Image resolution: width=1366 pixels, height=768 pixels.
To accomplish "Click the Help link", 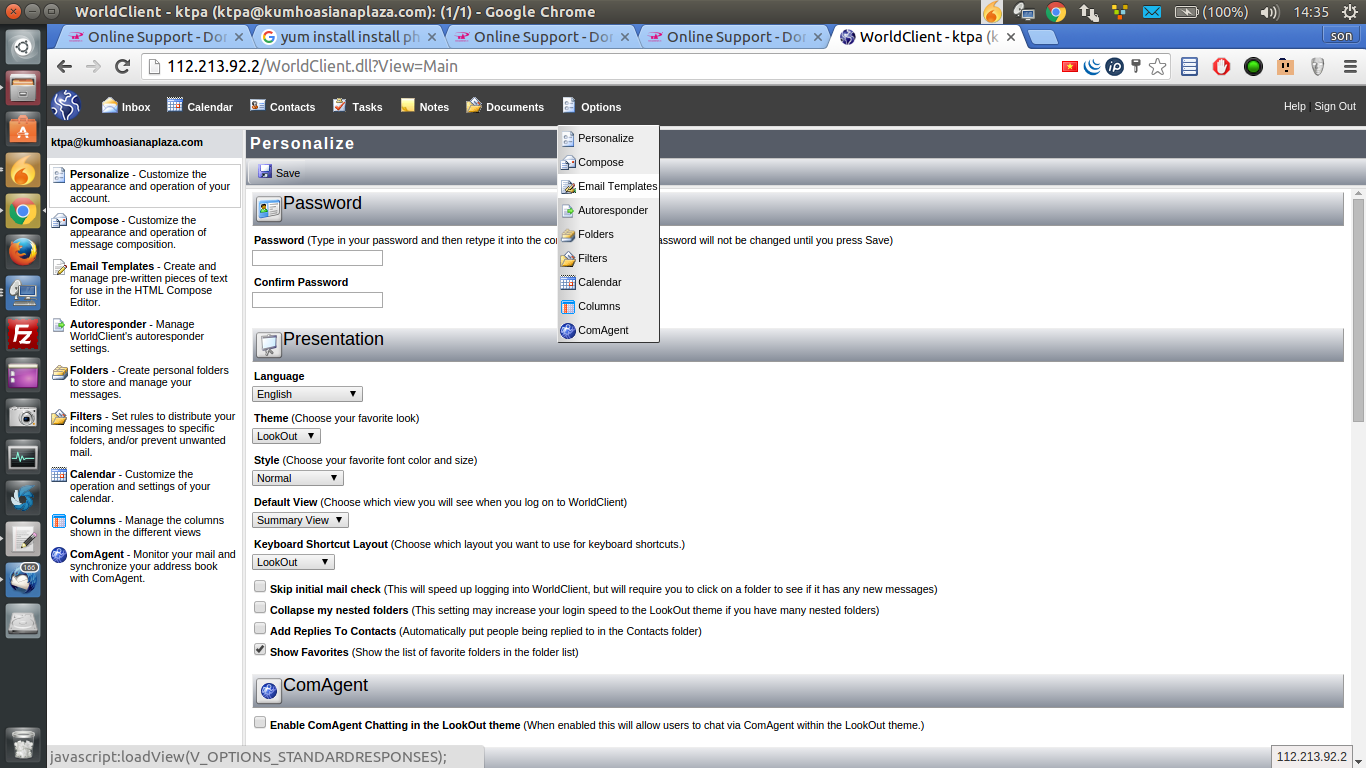I will tap(1294, 106).
